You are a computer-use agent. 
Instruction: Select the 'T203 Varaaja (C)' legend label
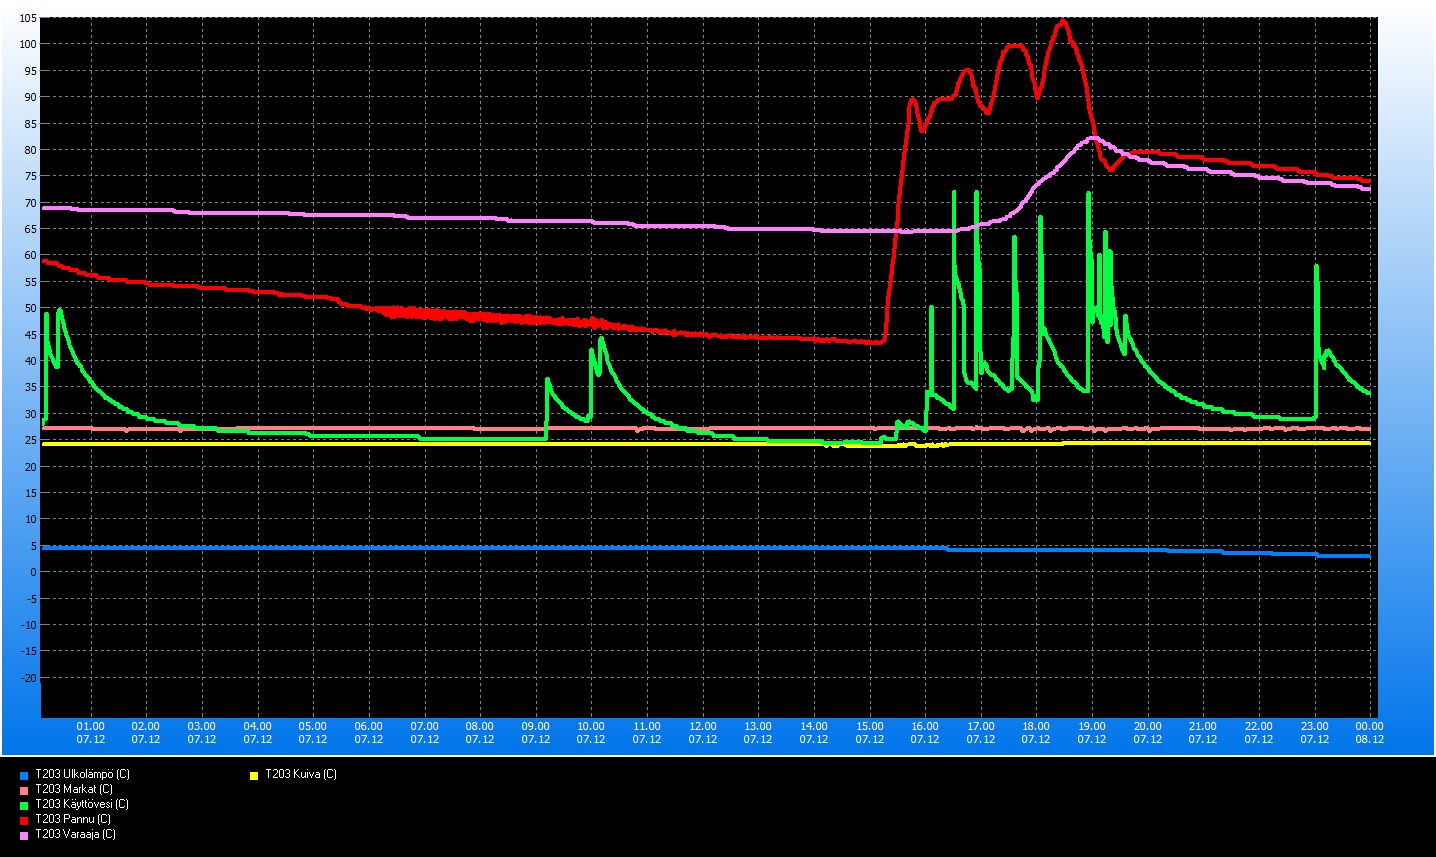pyautogui.click(x=75, y=834)
